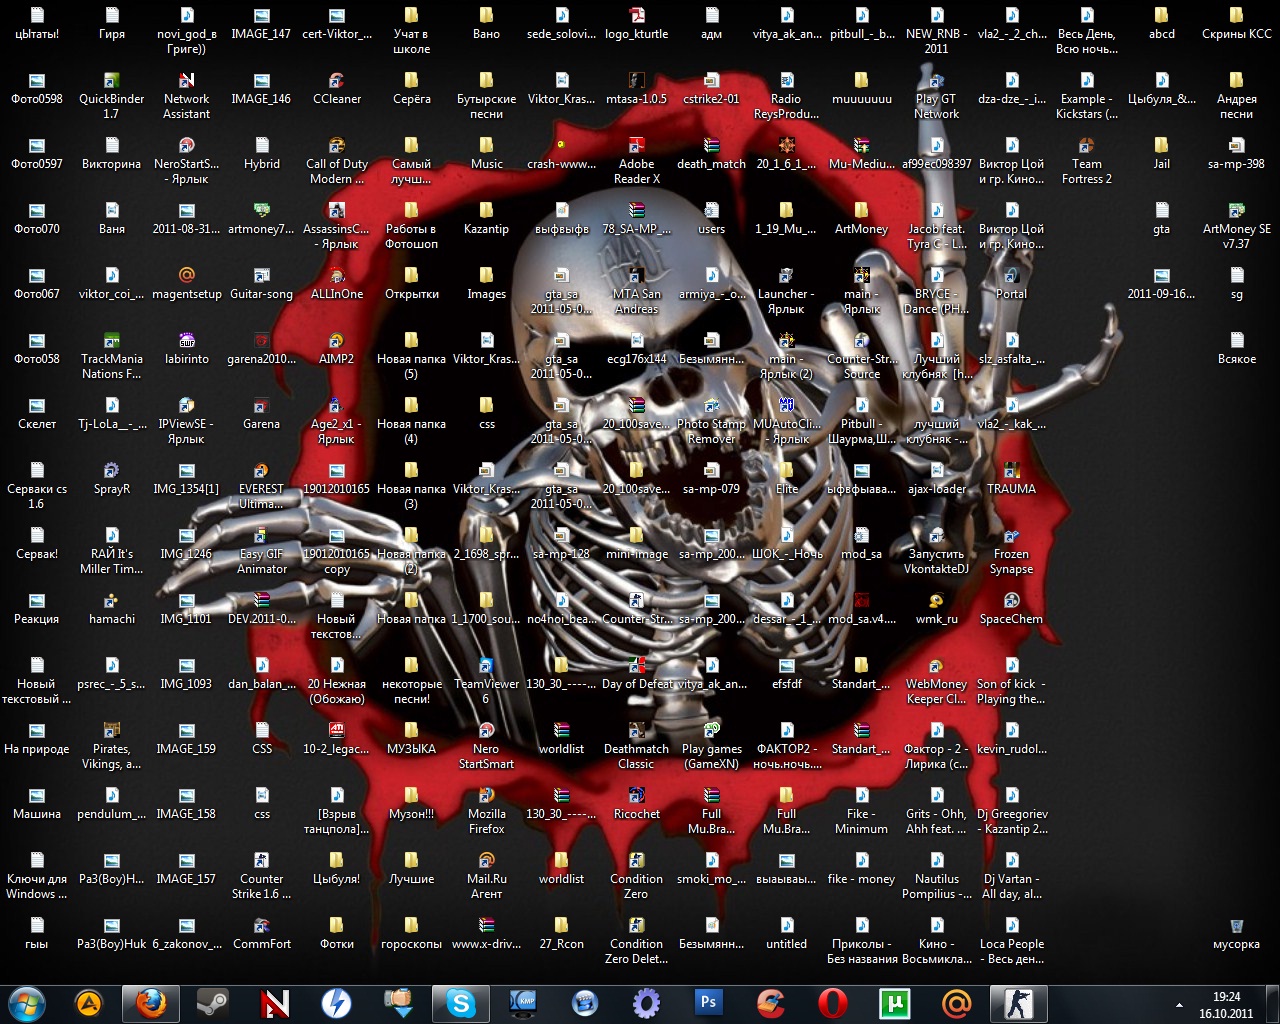Open the МУЗЫКА folder
This screenshot has height=1024, width=1280.
click(412, 739)
